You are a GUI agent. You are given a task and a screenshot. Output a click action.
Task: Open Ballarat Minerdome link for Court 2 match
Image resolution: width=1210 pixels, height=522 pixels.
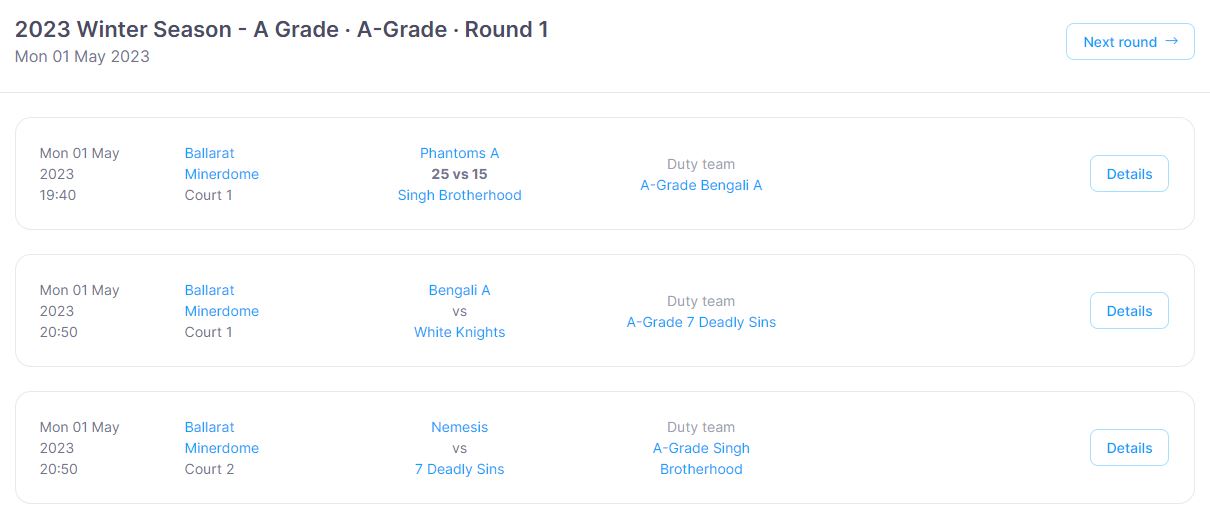pyautogui.click(x=221, y=438)
